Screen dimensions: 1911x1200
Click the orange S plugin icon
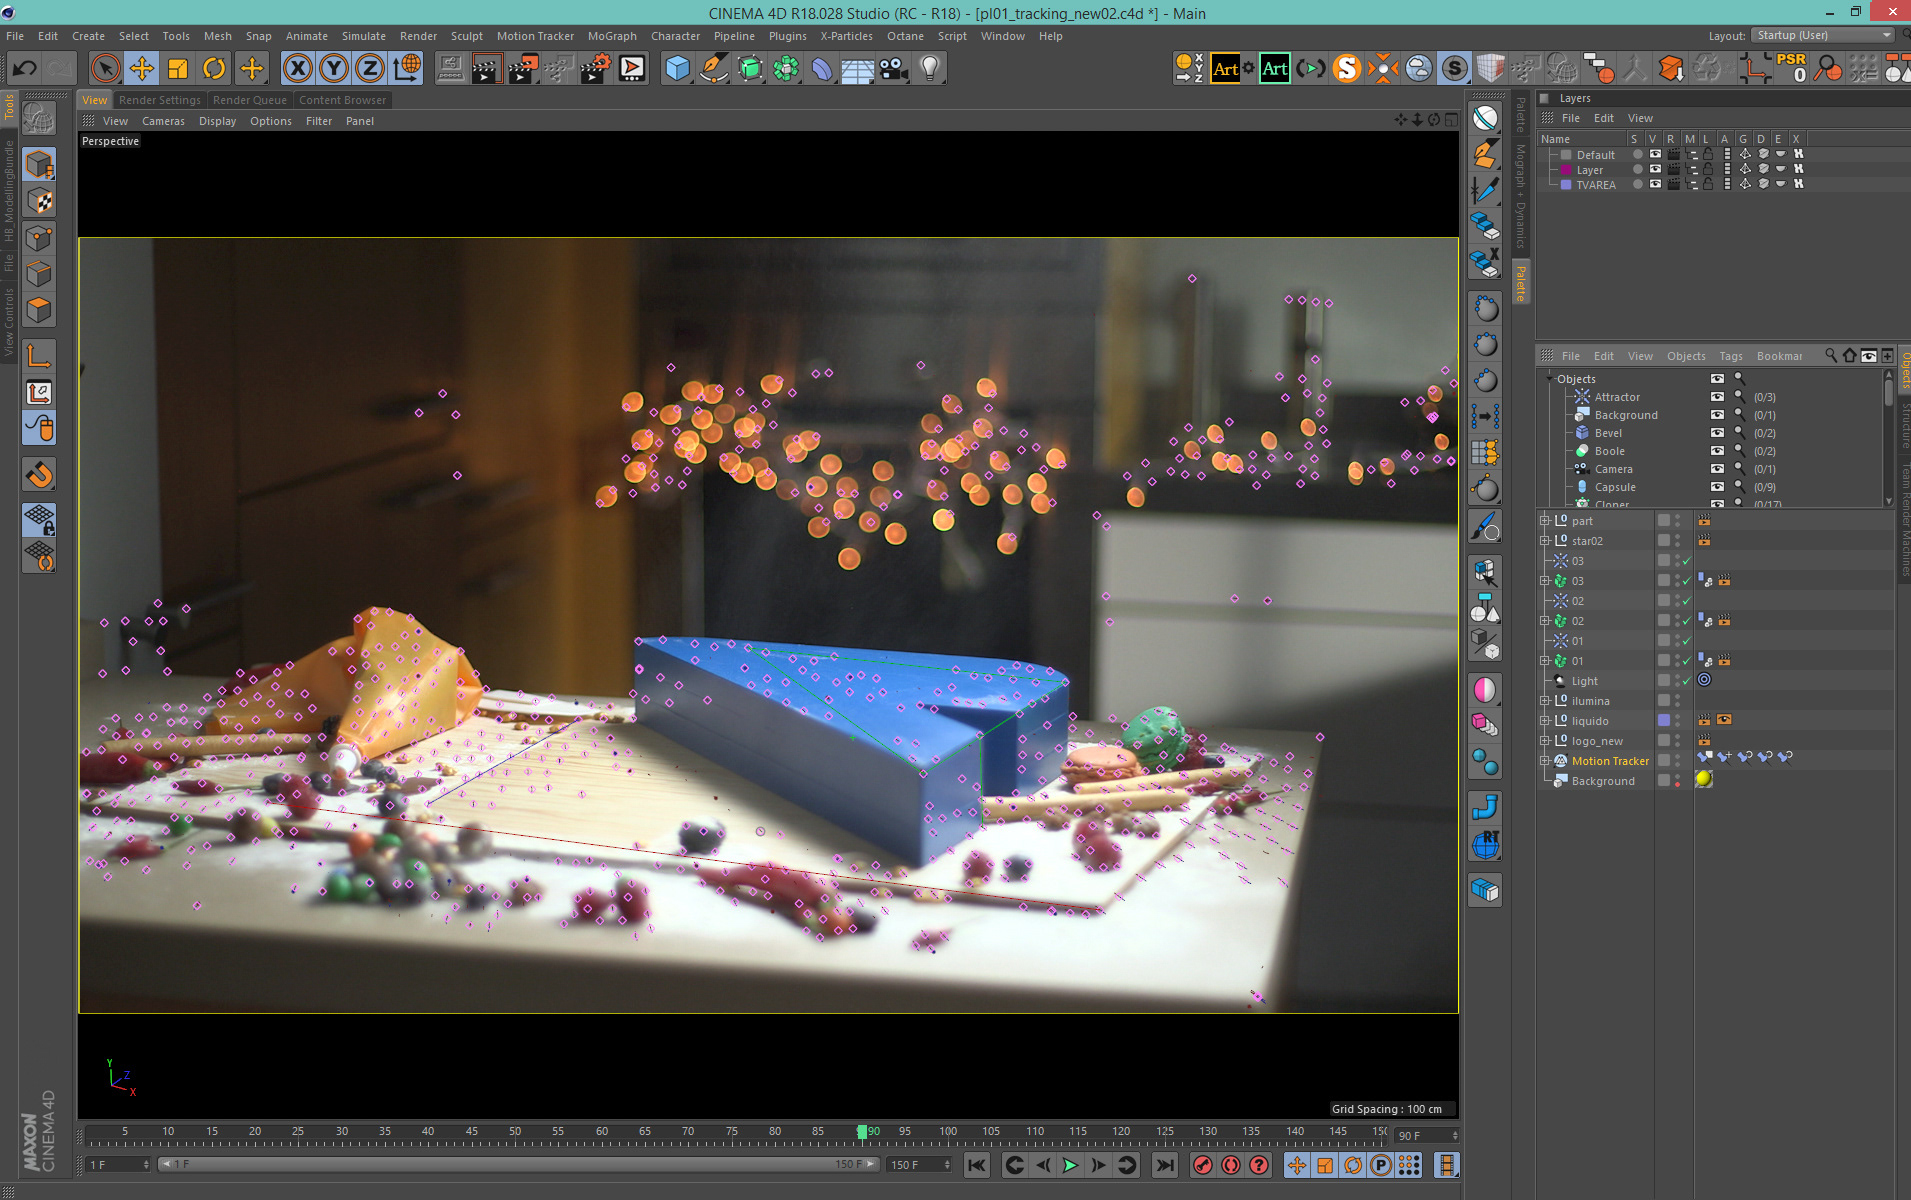[x=1347, y=69]
